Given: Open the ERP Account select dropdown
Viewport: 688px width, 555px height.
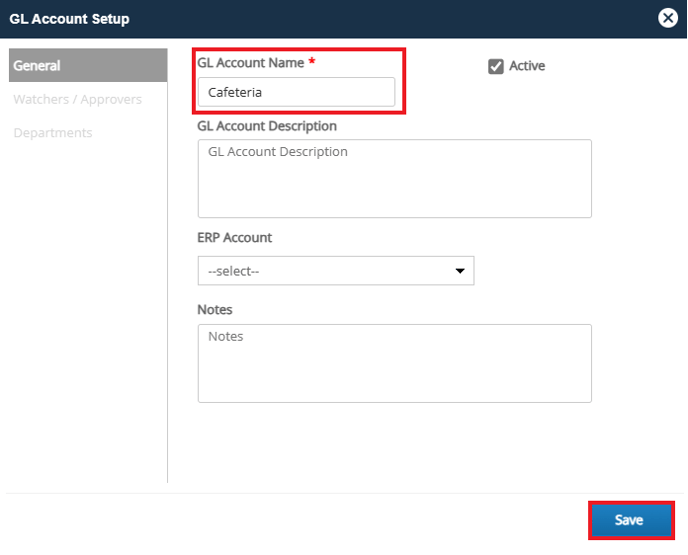Looking at the screenshot, I should 336,271.
